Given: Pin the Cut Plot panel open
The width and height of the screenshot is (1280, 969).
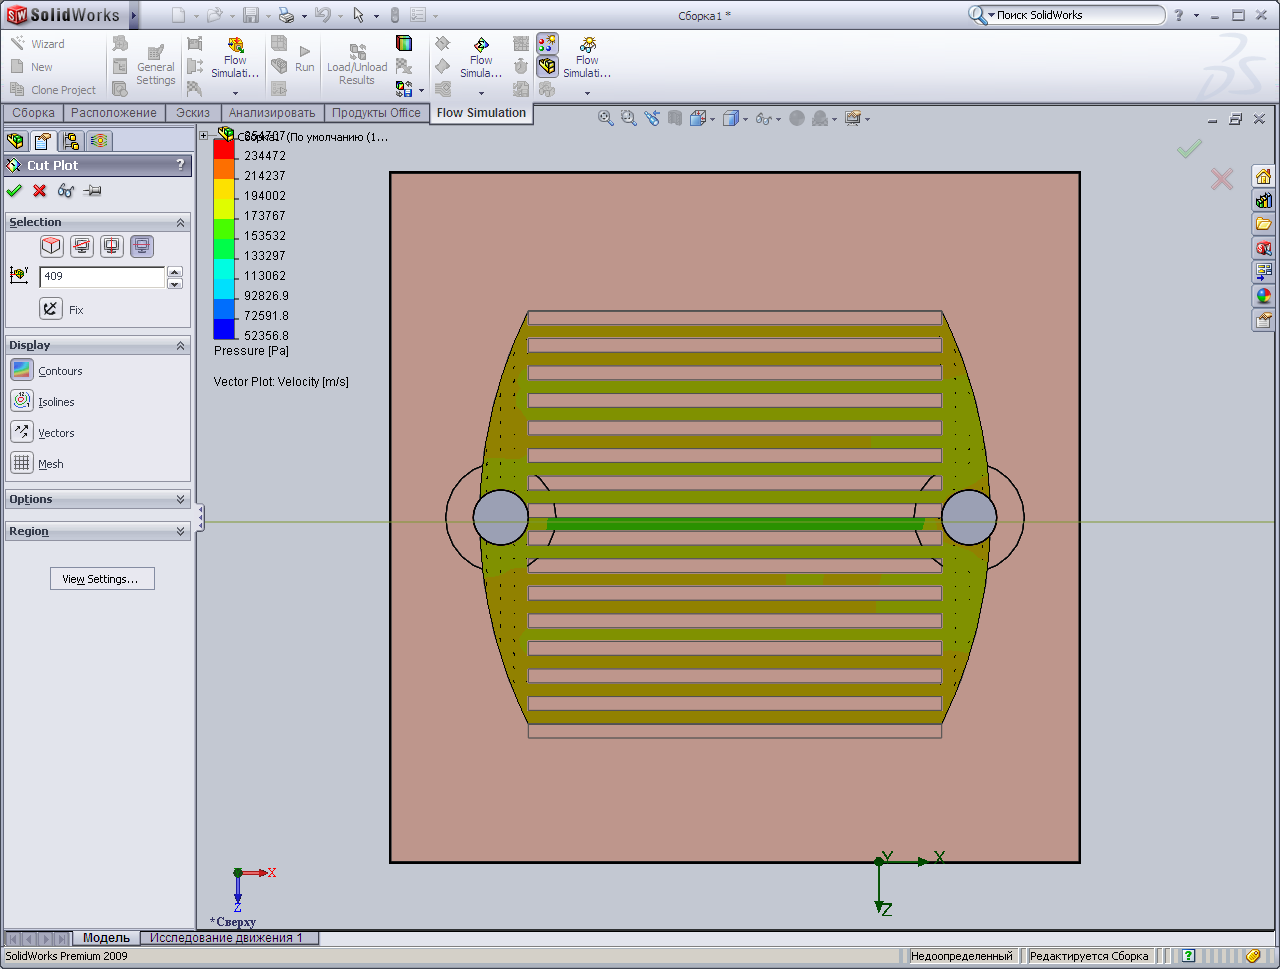Looking at the screenshot, I should [93, 190].
